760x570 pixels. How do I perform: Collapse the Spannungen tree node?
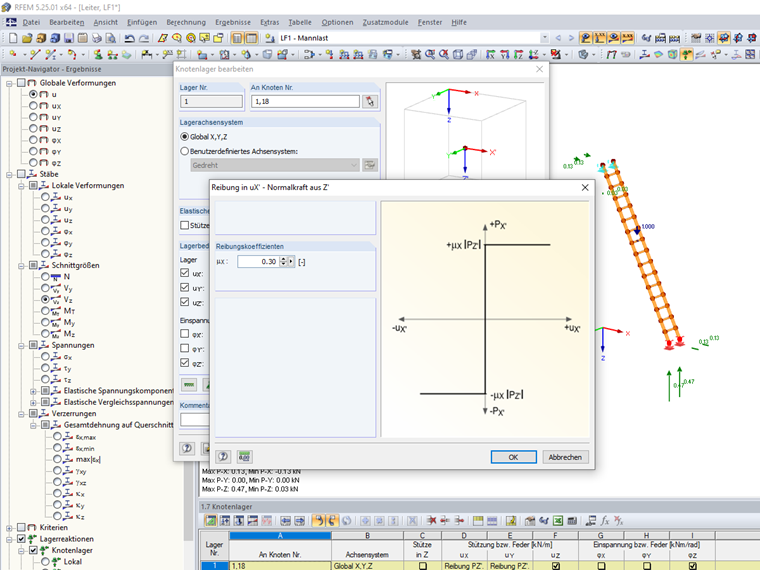click(x=21, y=346)
